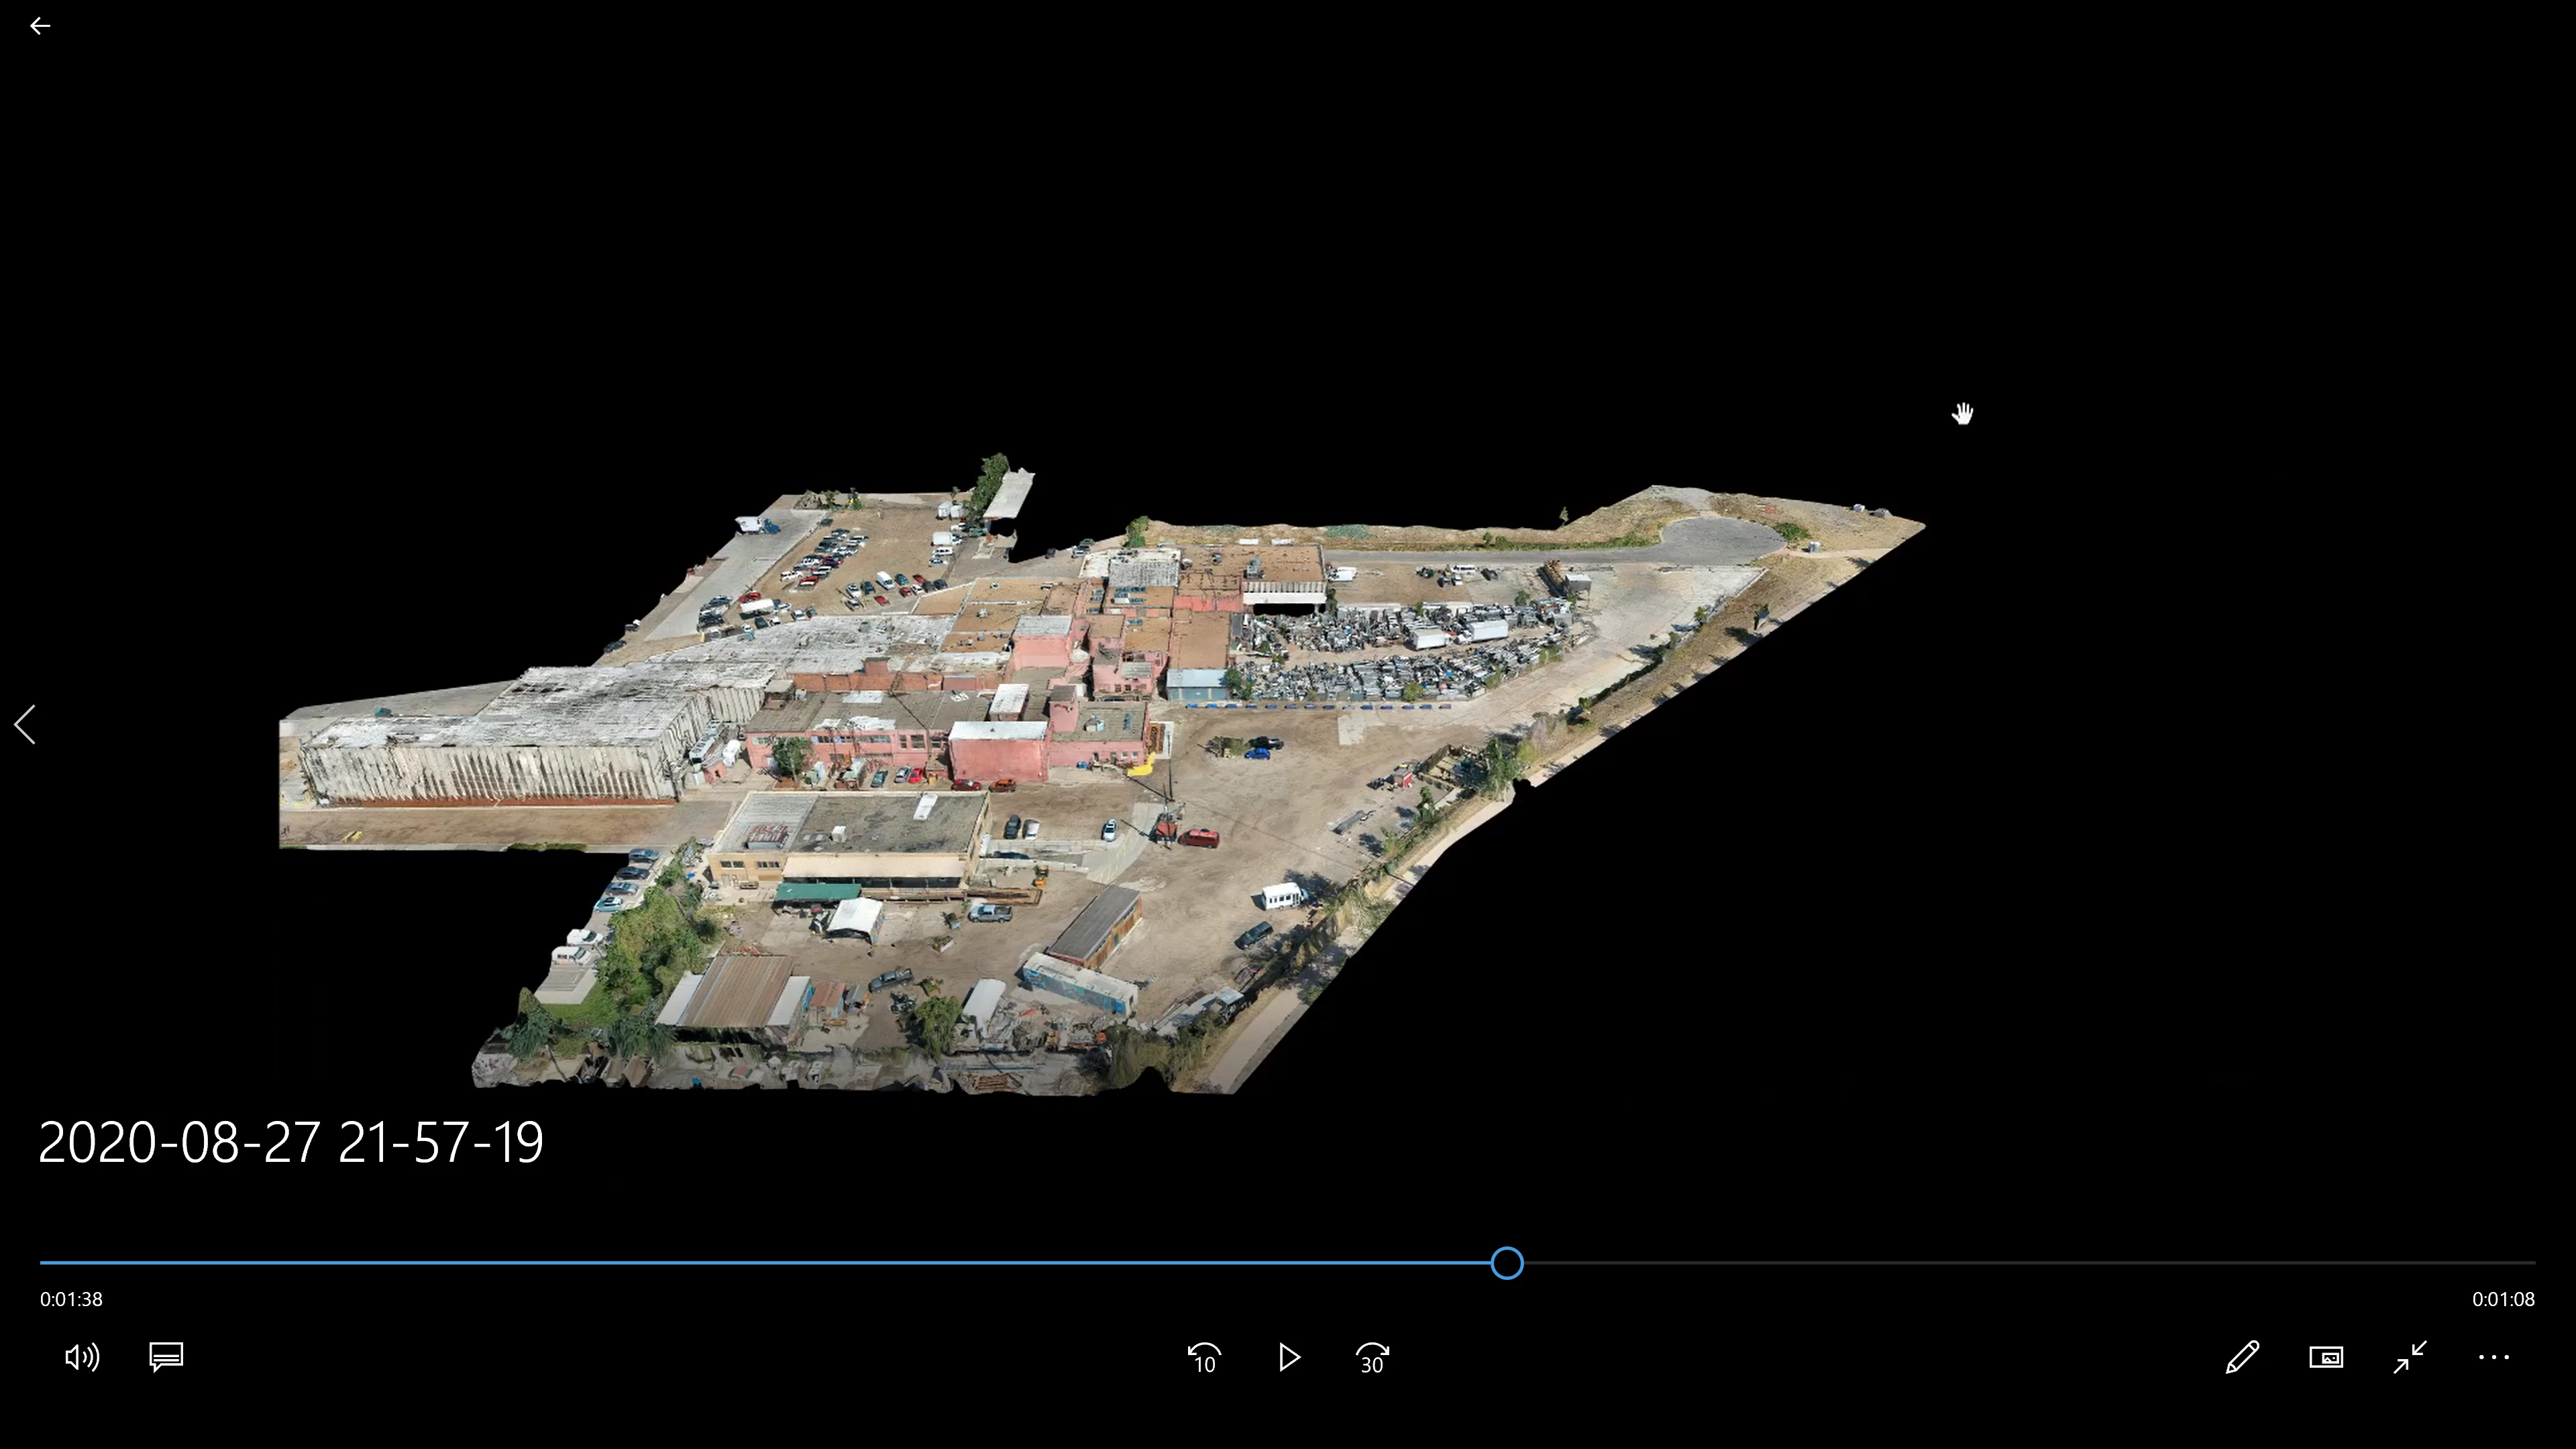
Task: Go to previous video with left chevron
Action: [26, 724]
